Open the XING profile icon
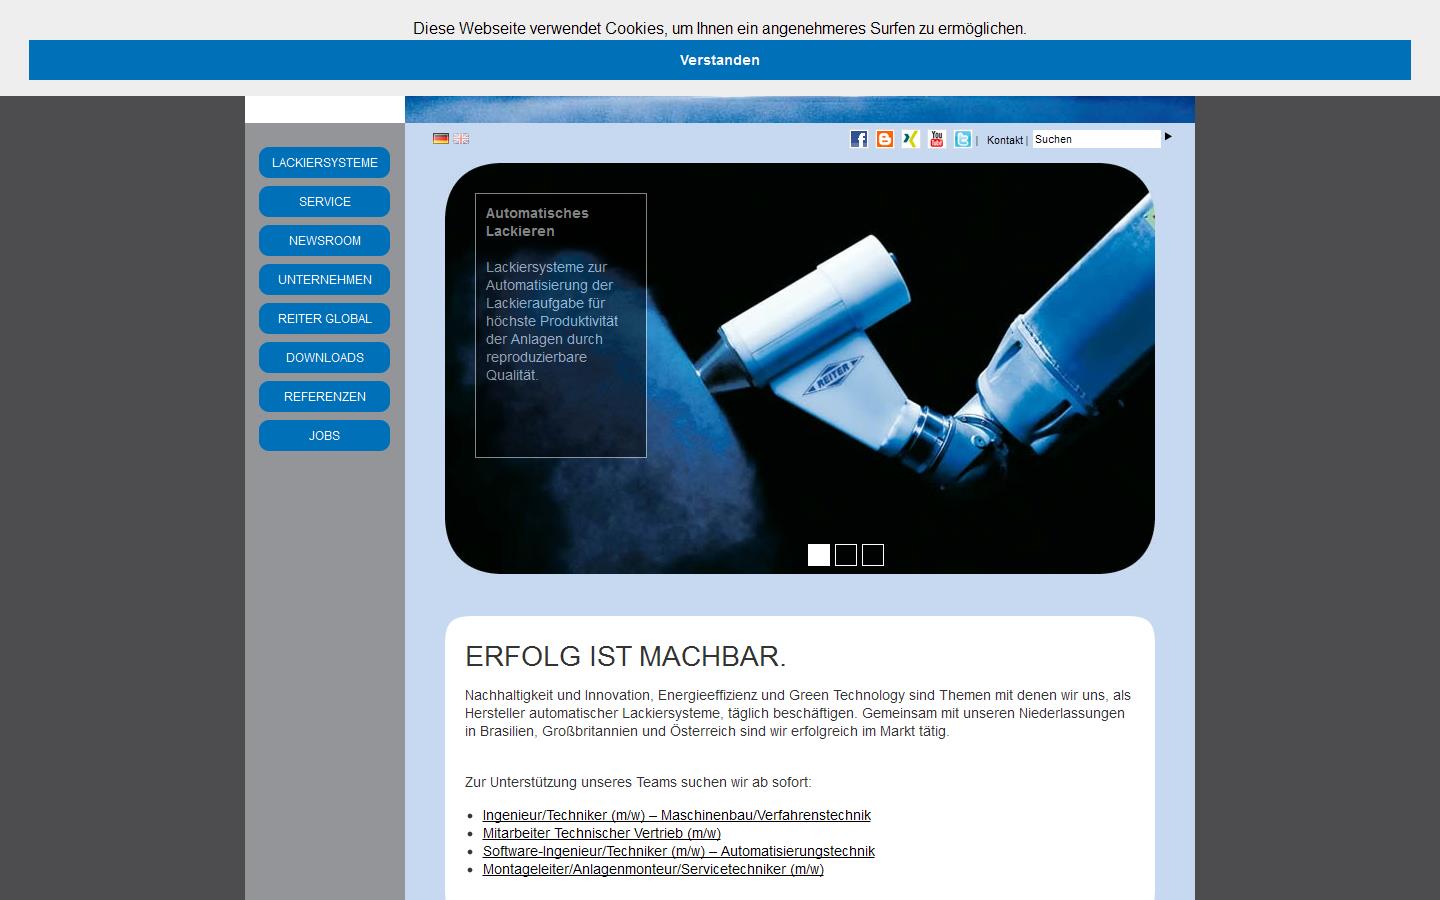Image resolution: width=1440 pixels, height=900 pixels. point(910,139)
